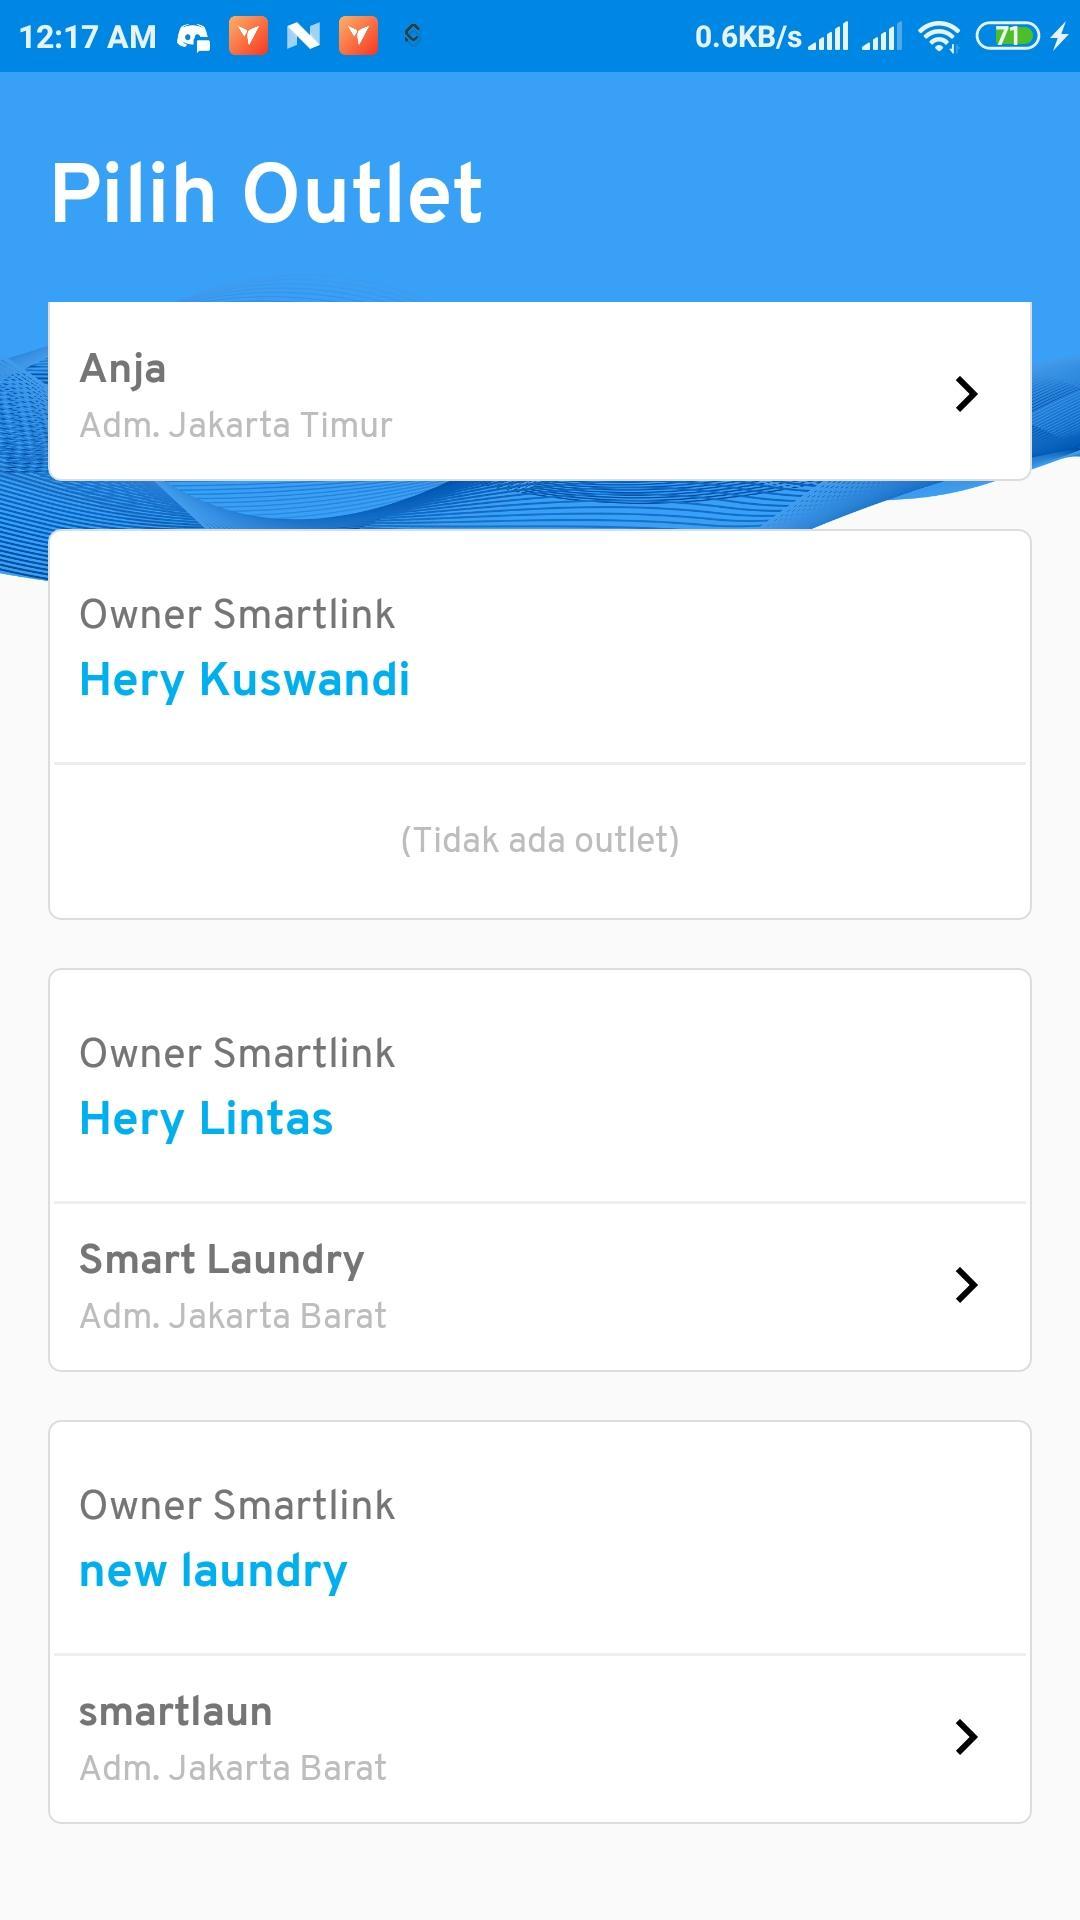Tap the Discord notification icon

tap(193, 37)
